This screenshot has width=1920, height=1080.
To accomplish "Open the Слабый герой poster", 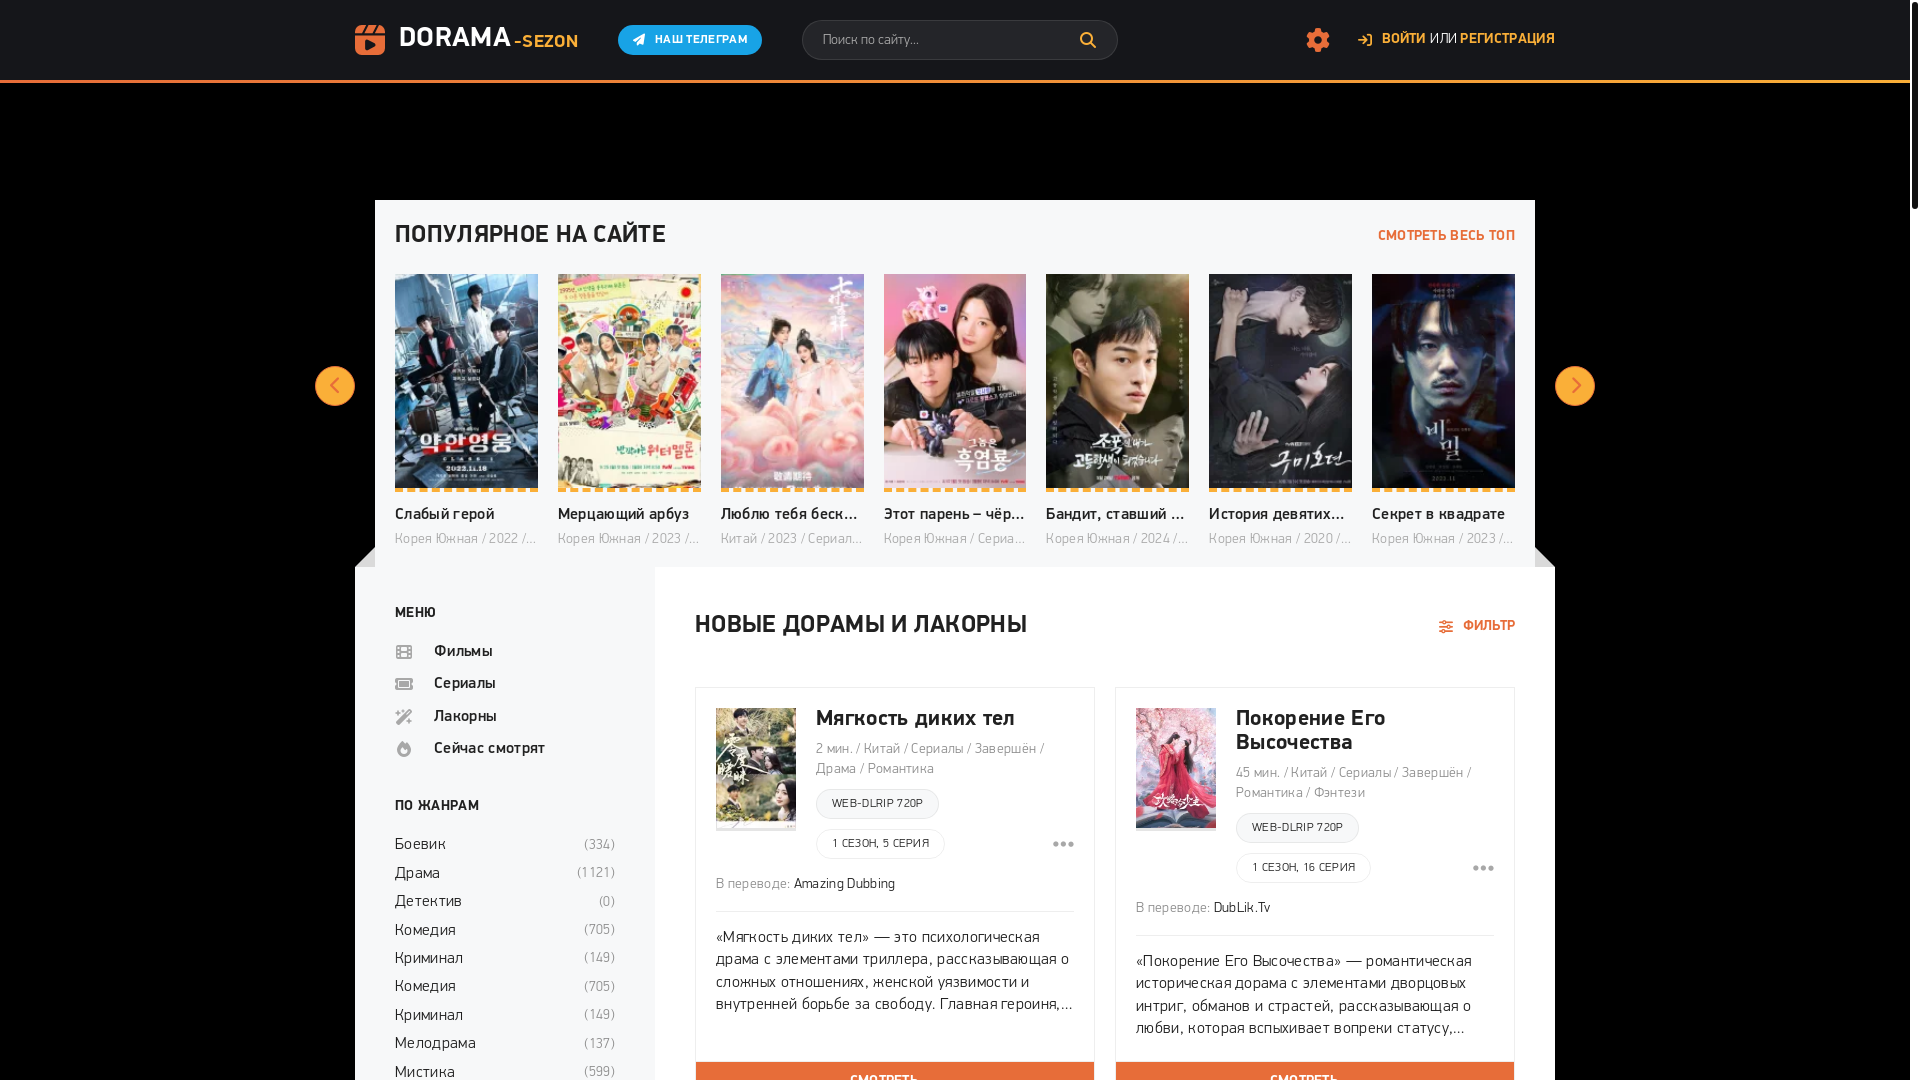I will [x=466, y=381].
